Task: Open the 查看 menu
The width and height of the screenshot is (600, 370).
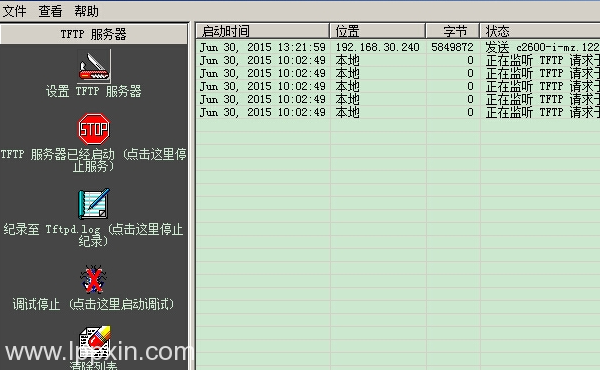Action: pos(51,11)
